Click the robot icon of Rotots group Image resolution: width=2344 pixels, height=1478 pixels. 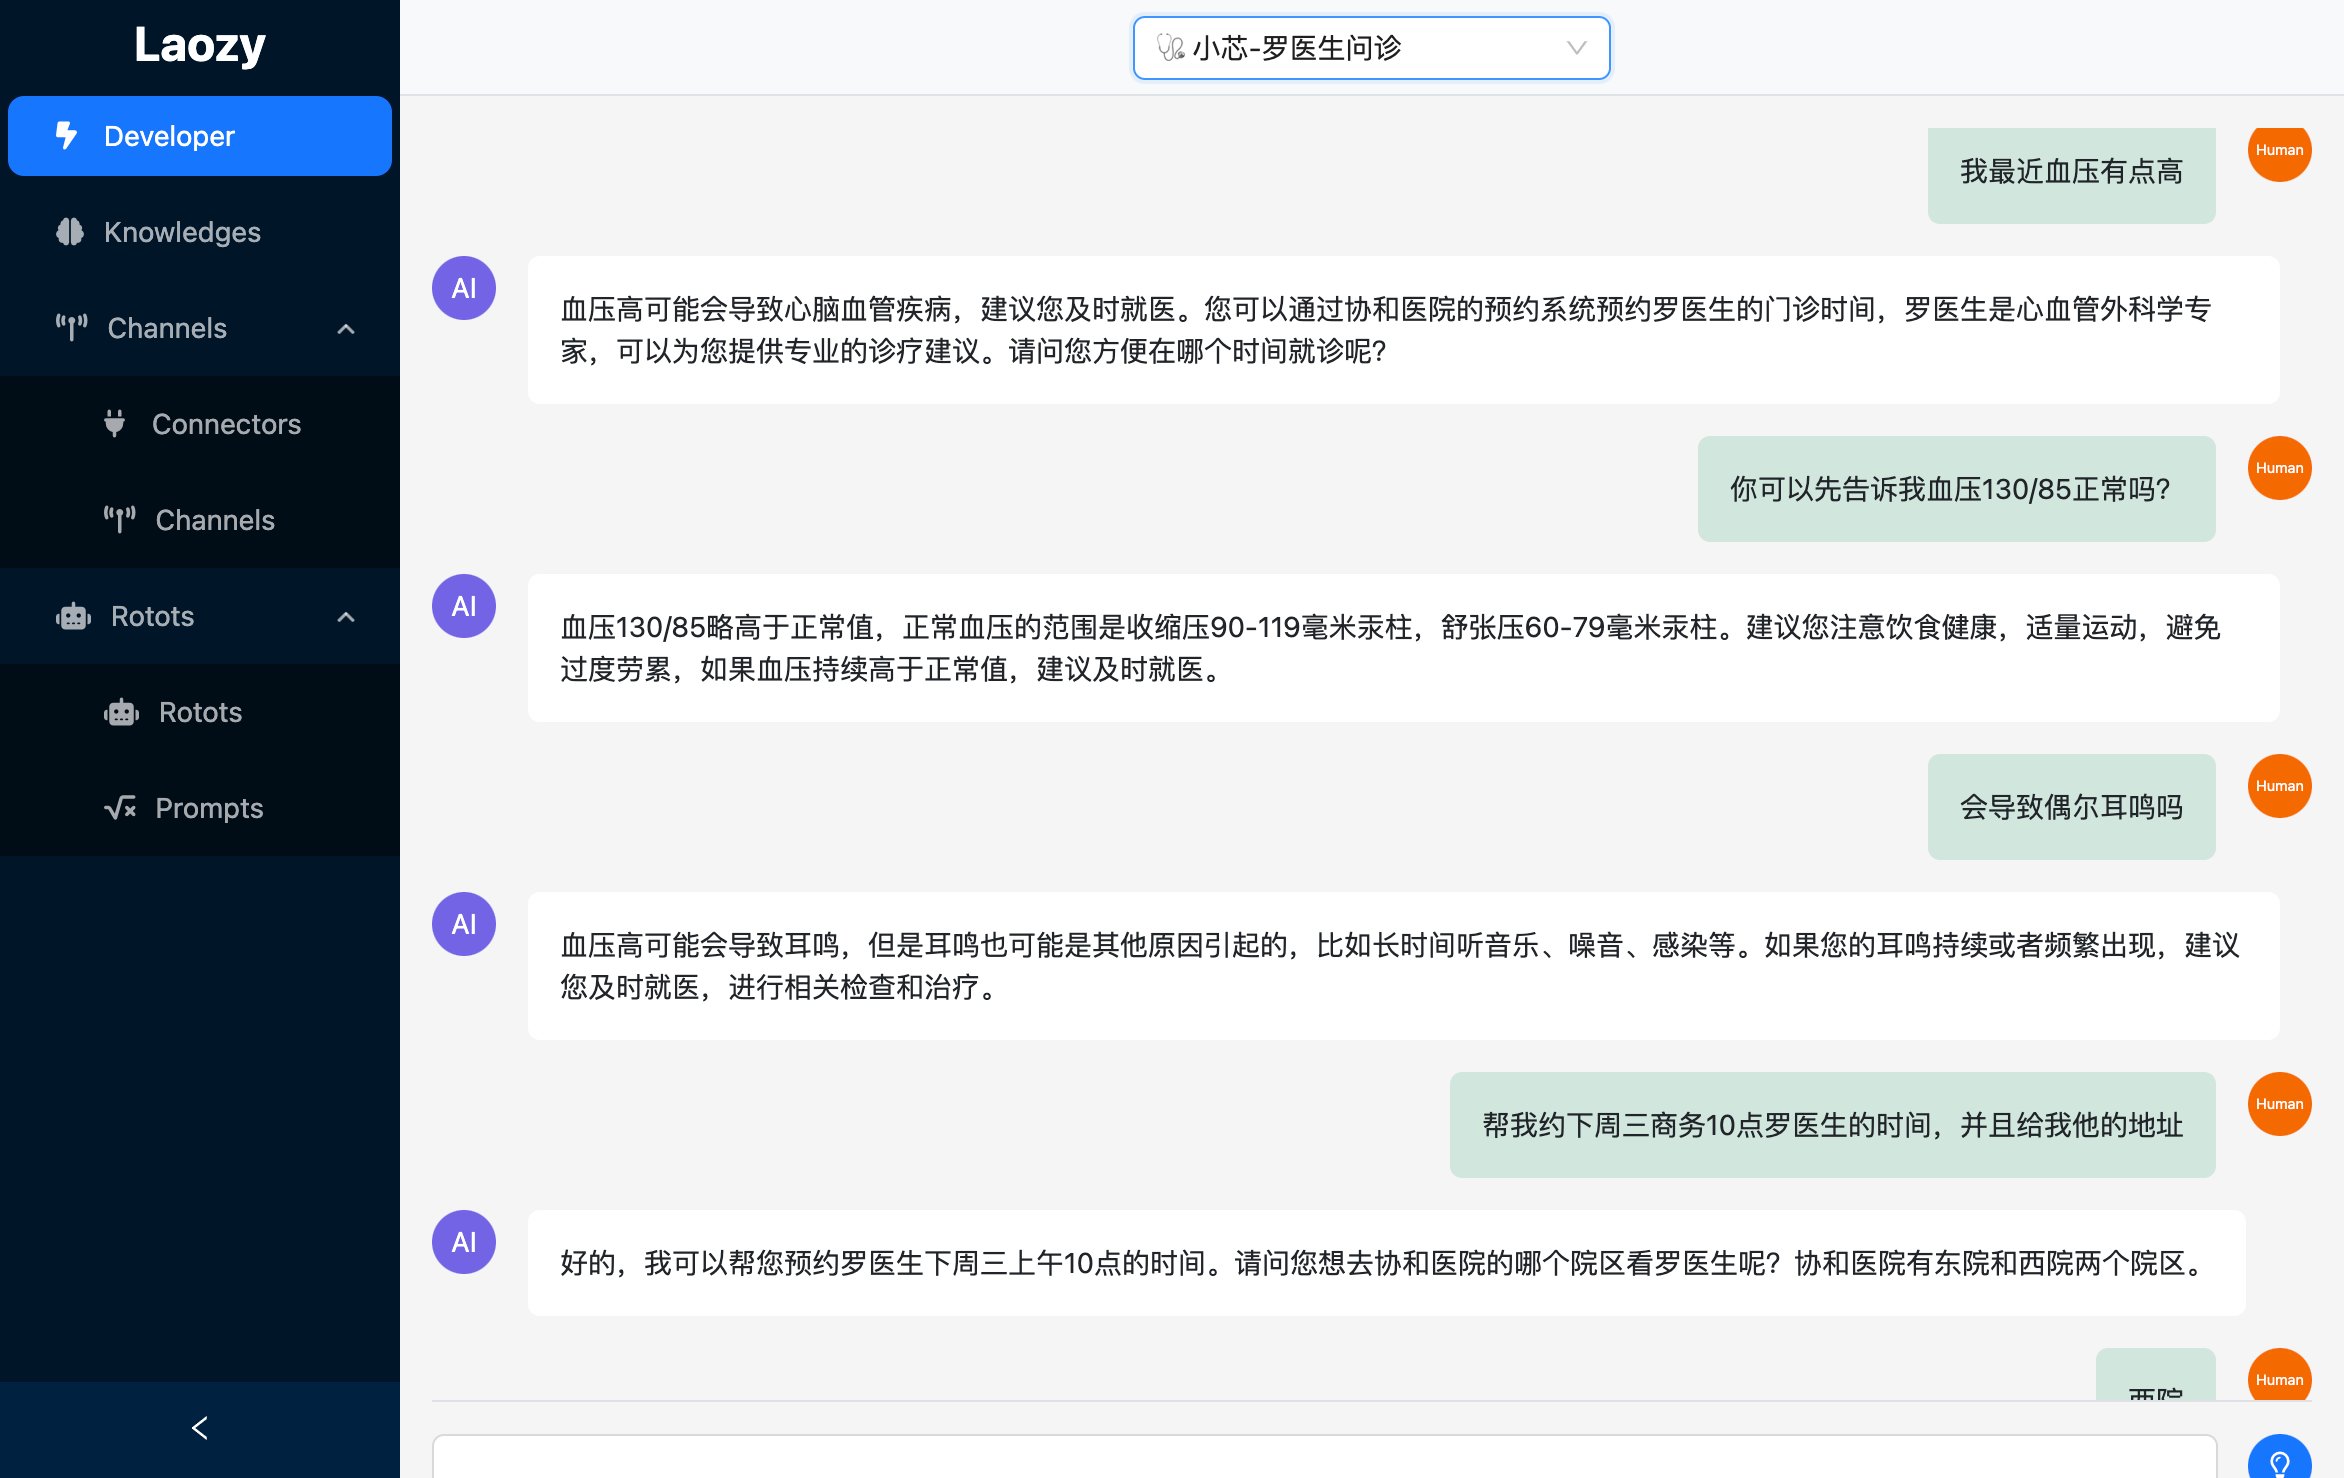coord(73,616)
